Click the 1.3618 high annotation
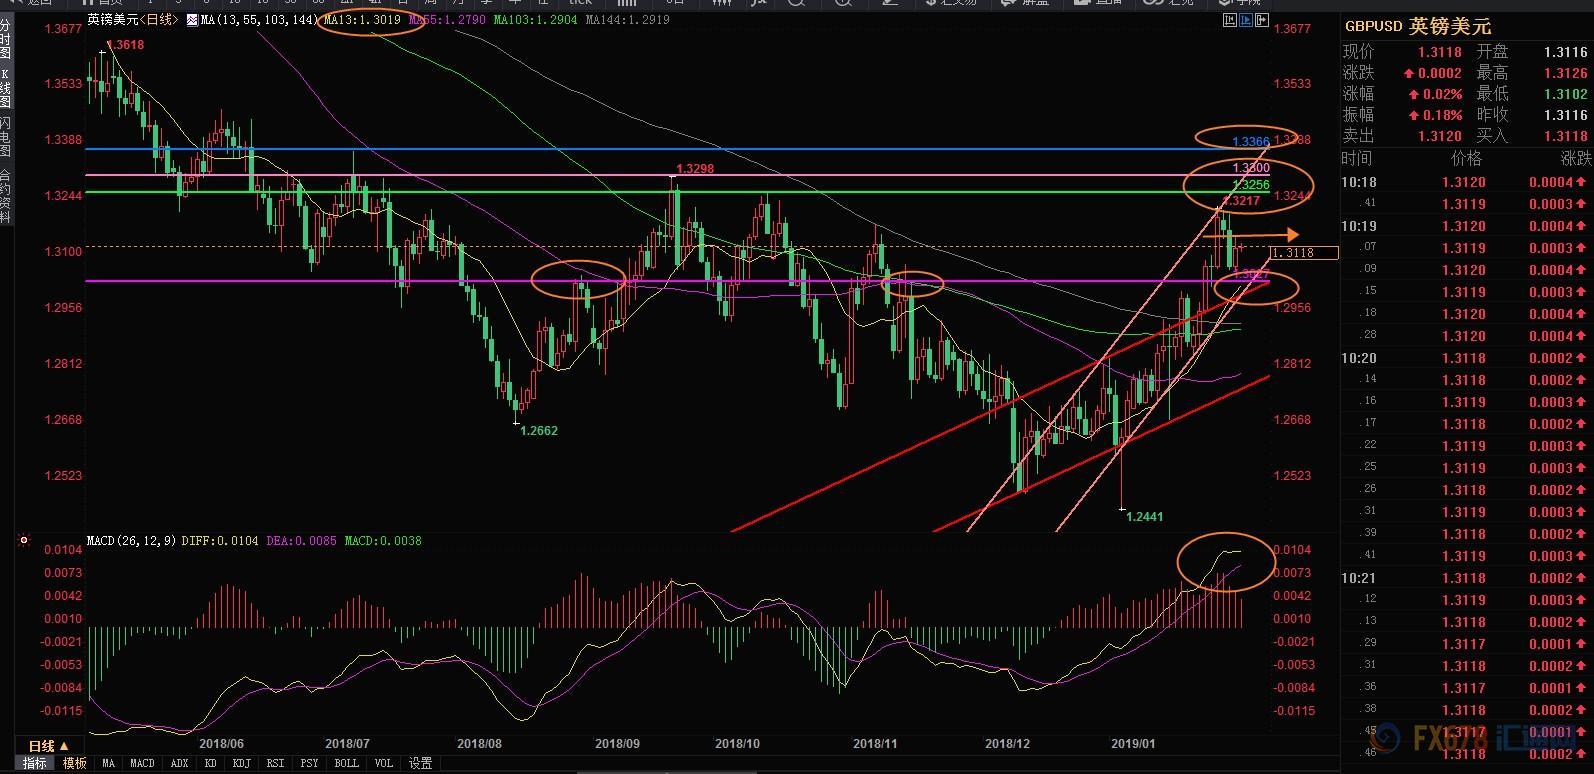Viewport: 1594px width, 774px height. tap(126, 45)
